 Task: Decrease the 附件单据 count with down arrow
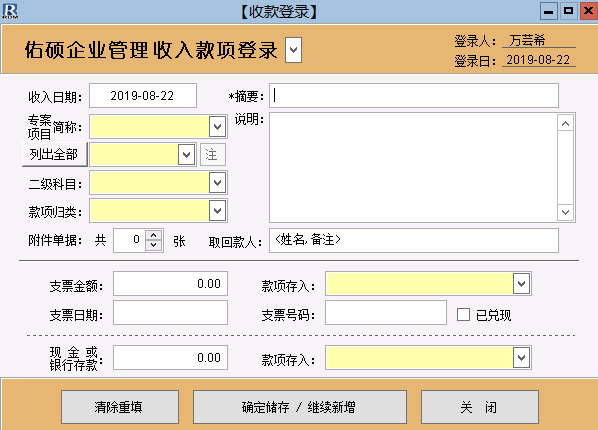154,245
